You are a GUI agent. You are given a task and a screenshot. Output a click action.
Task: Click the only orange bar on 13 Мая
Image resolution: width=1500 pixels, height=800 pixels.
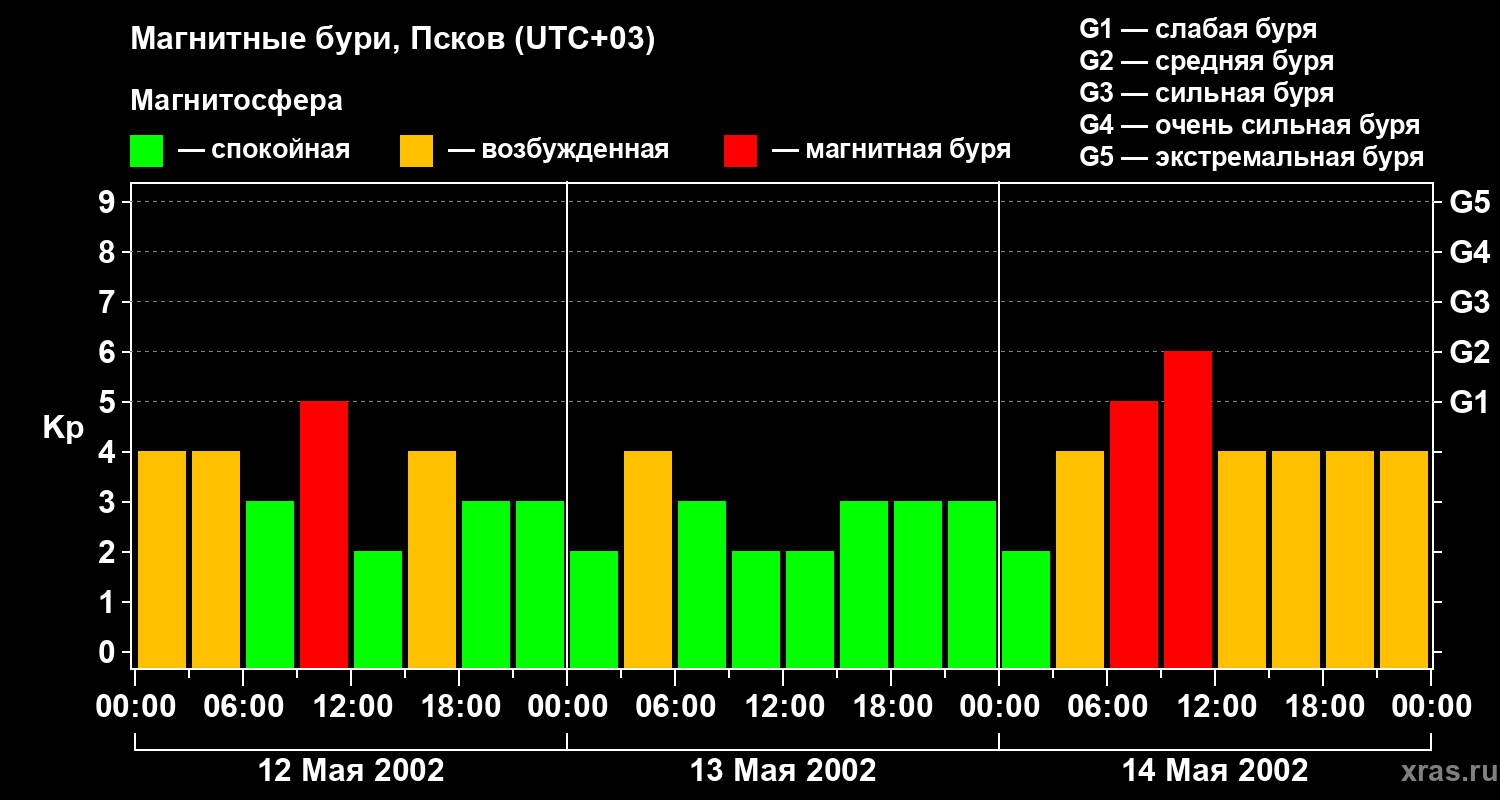[648, 559]
